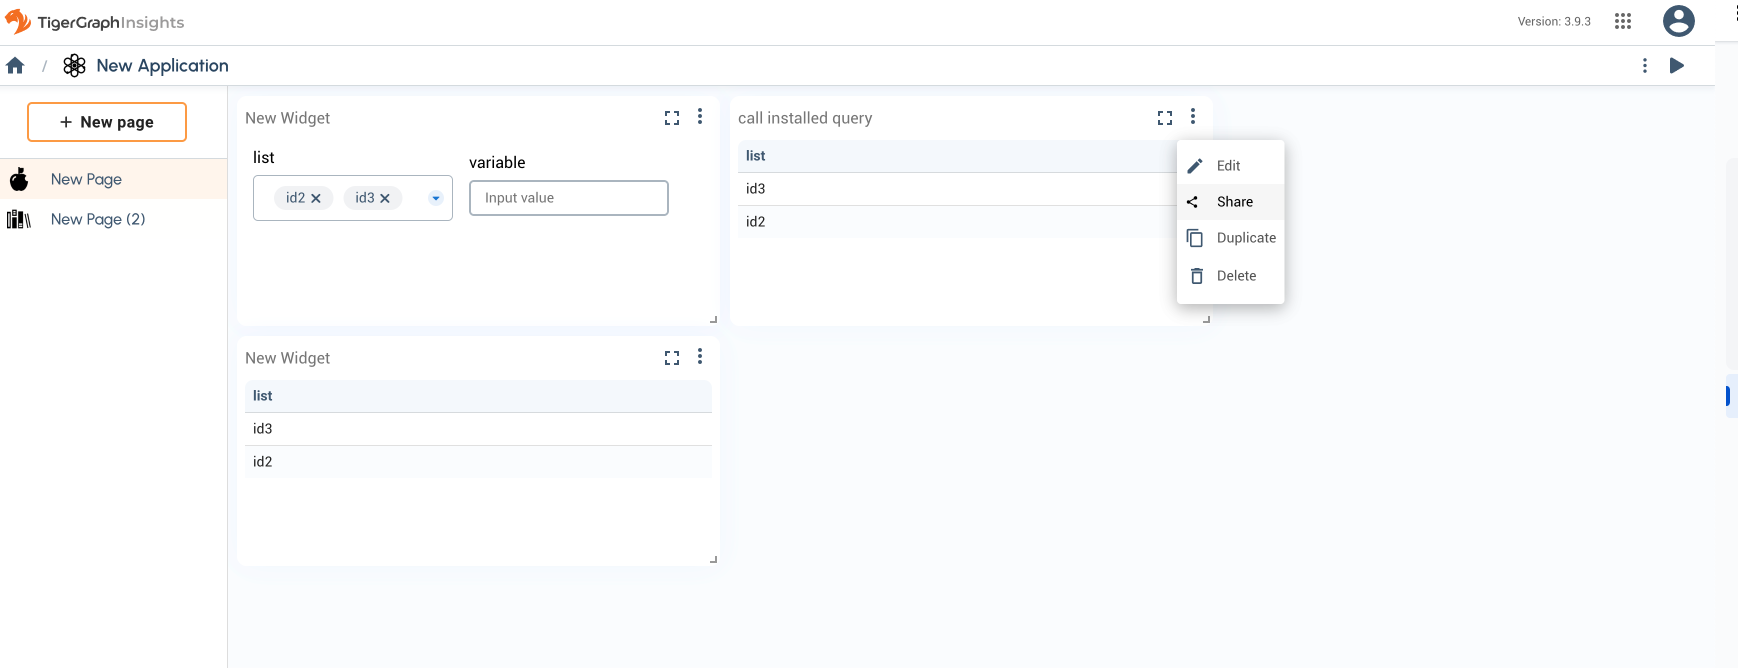Viewport: 1738px width, 668px height.
Task: Click the New page button
Action: [x=107, y=122]
